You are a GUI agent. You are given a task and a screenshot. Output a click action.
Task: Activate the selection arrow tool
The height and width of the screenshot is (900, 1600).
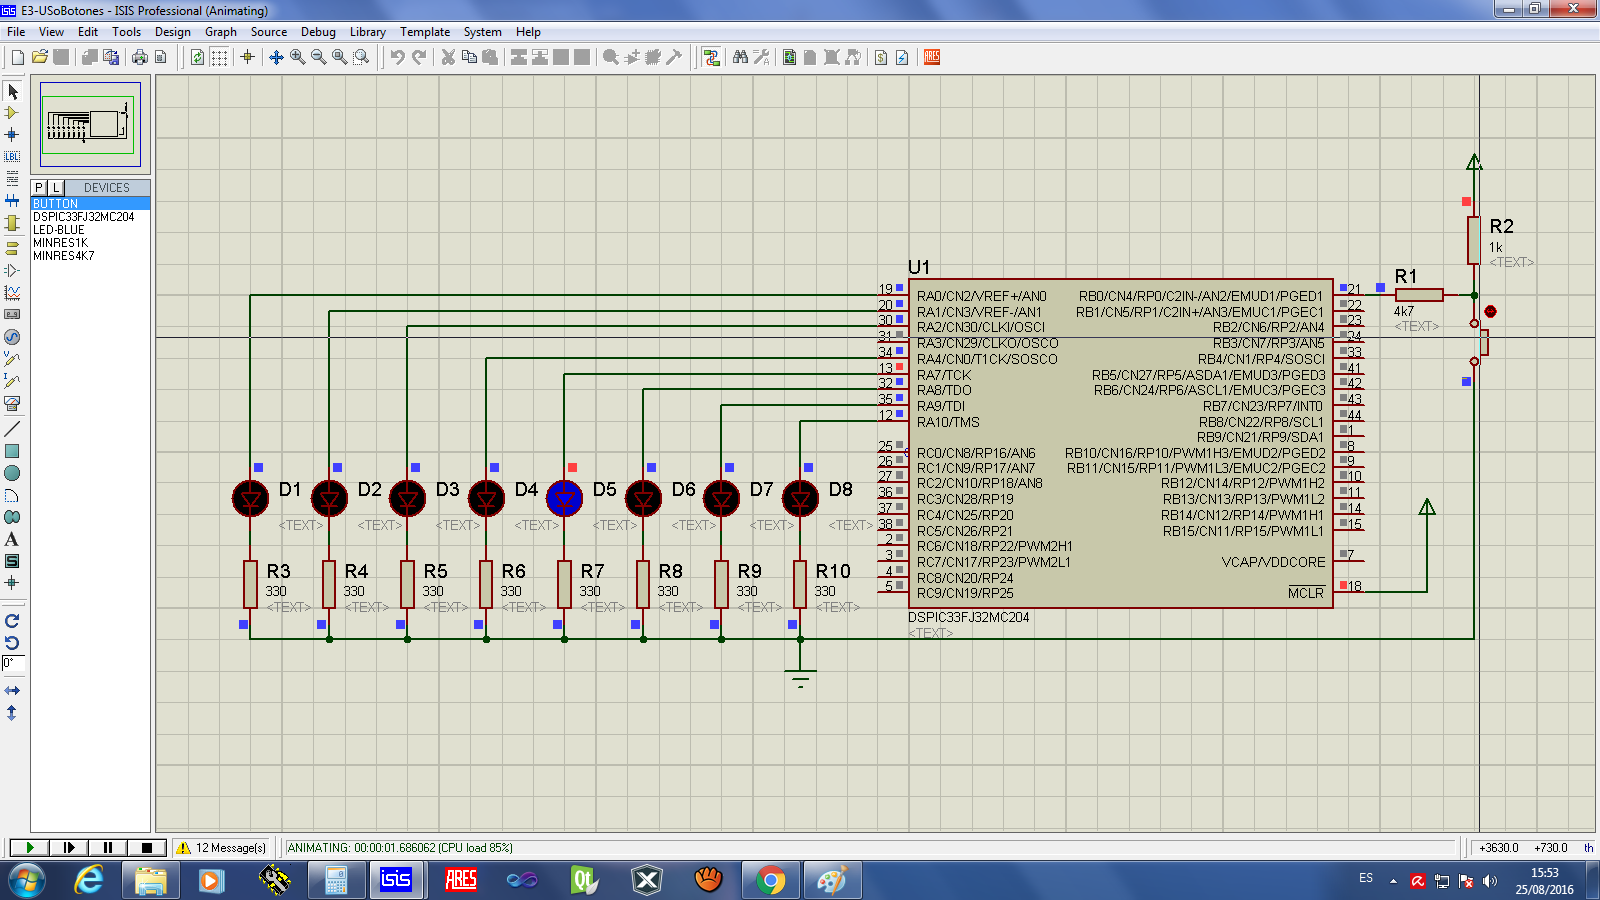(x=12, y=91)
